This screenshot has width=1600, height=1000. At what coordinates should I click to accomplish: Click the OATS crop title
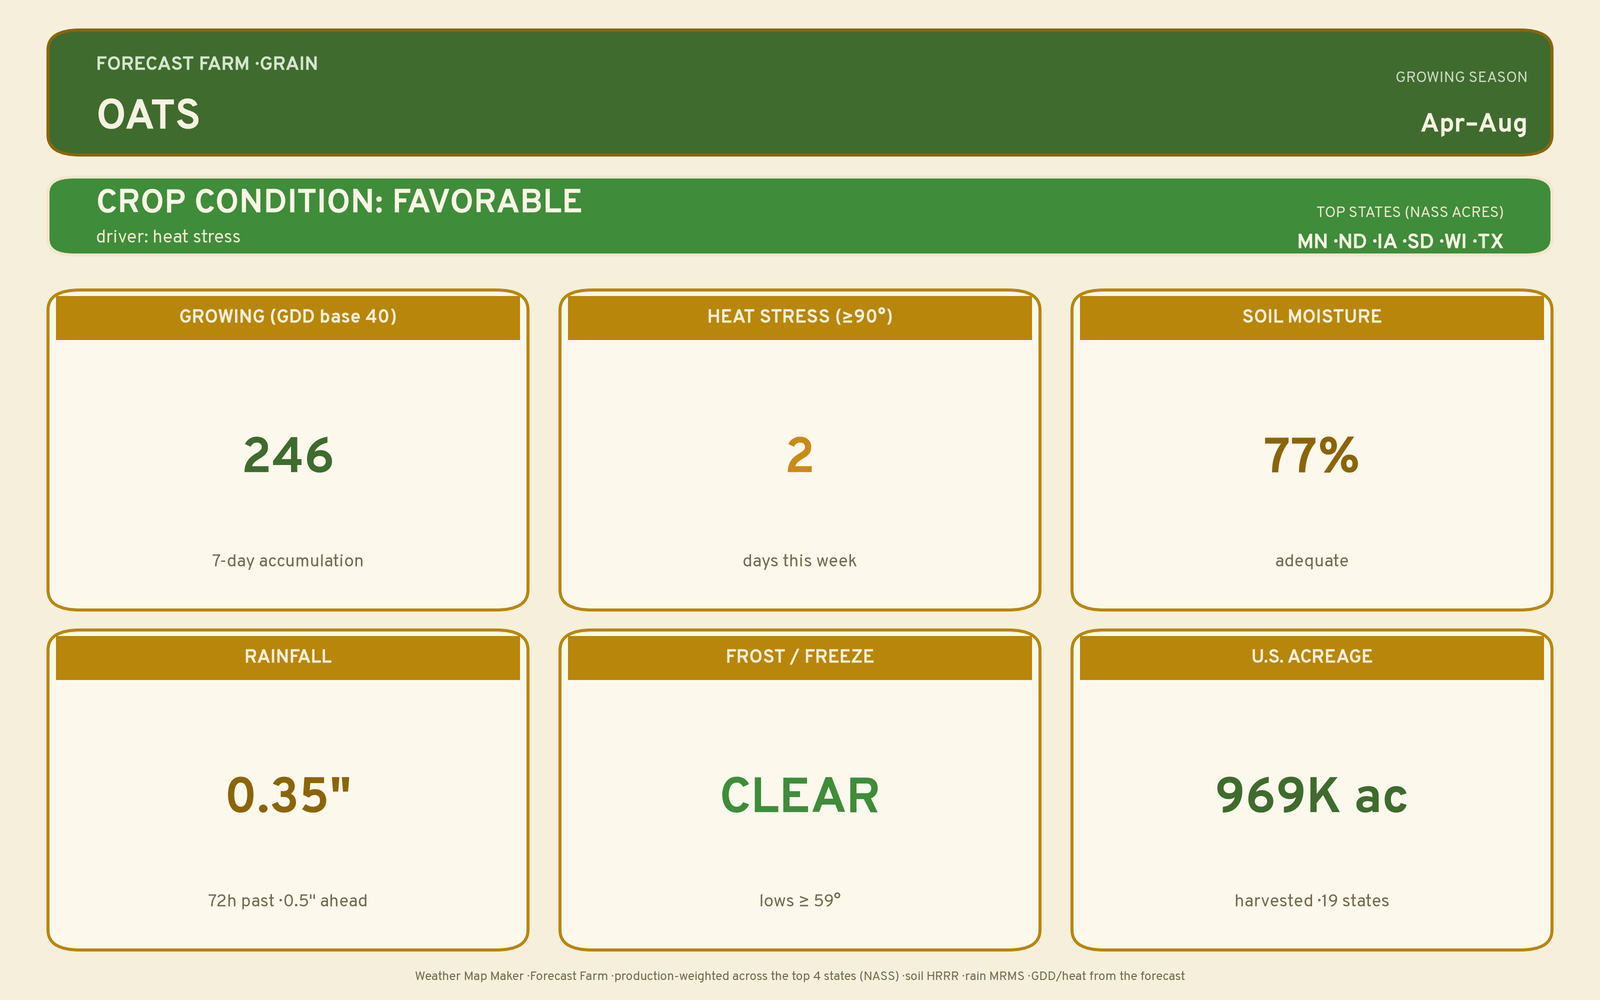click(x=148, y=115)
